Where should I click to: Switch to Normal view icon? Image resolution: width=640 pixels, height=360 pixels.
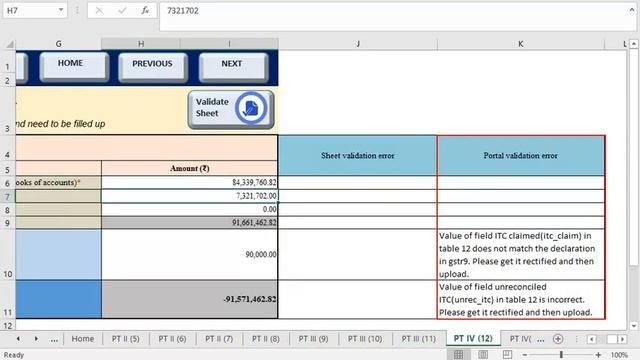point(458,355)
